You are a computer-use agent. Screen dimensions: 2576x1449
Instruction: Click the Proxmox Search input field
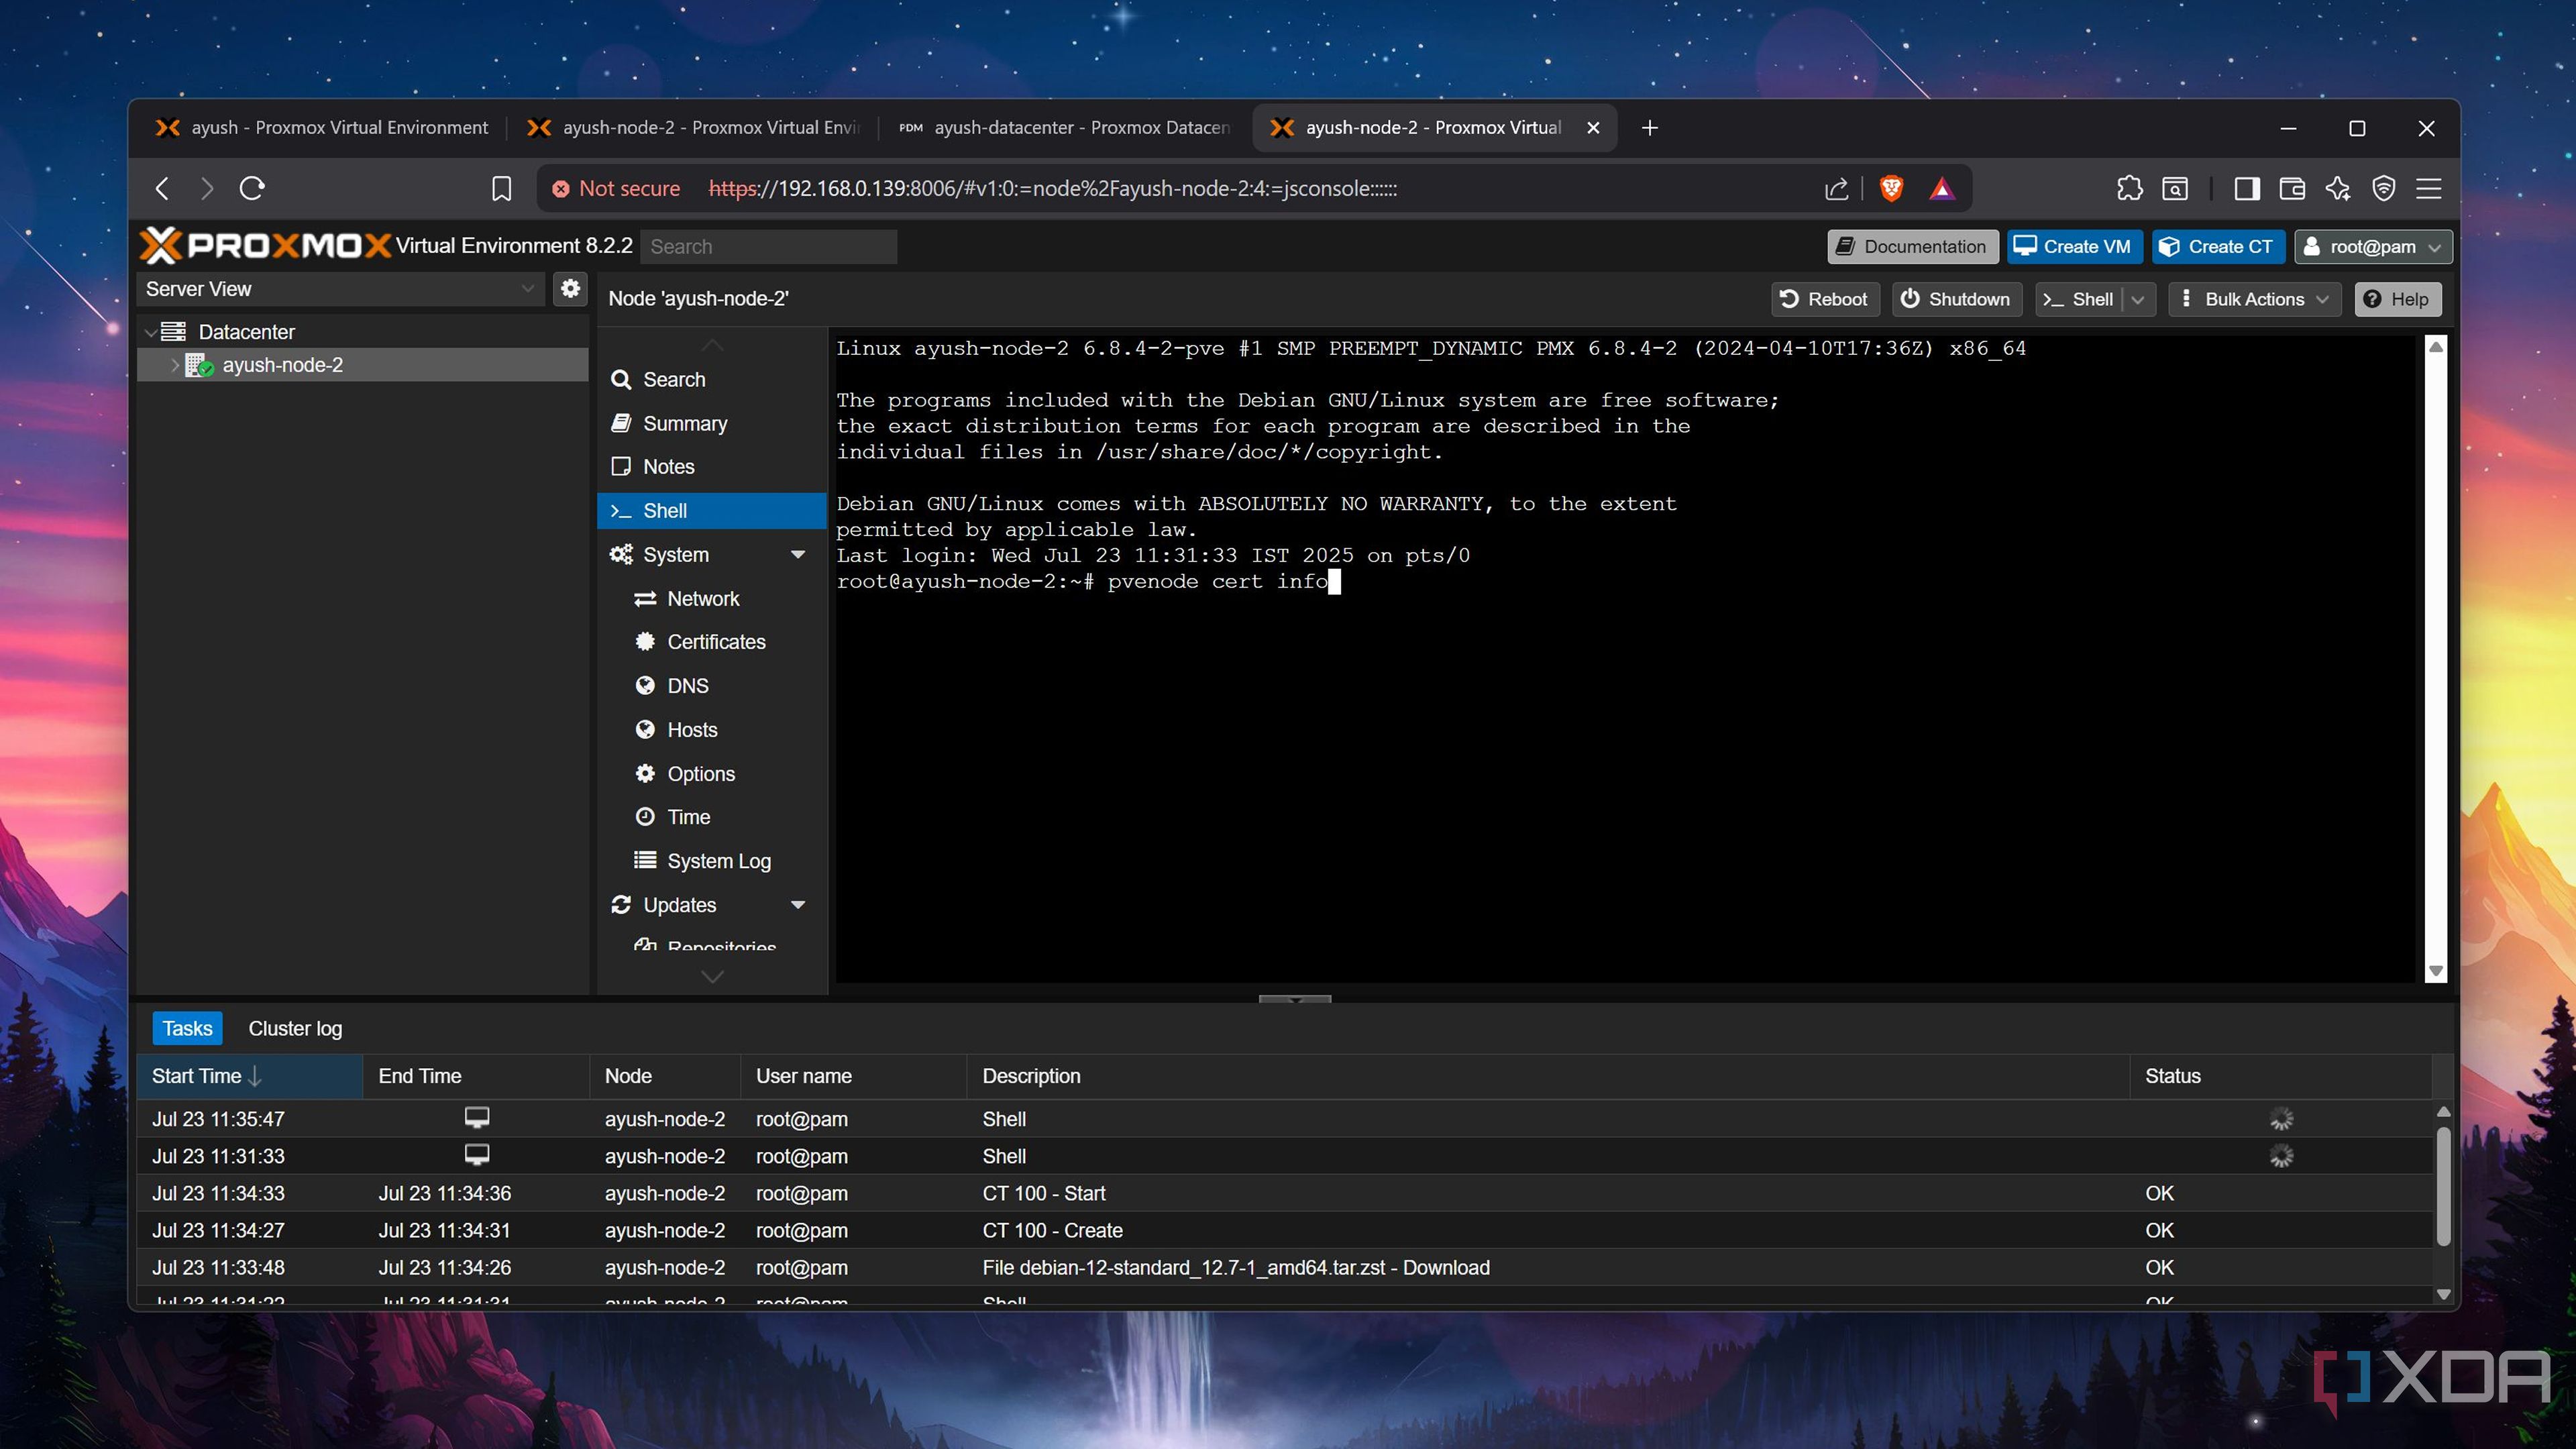[x=768, y=247]
